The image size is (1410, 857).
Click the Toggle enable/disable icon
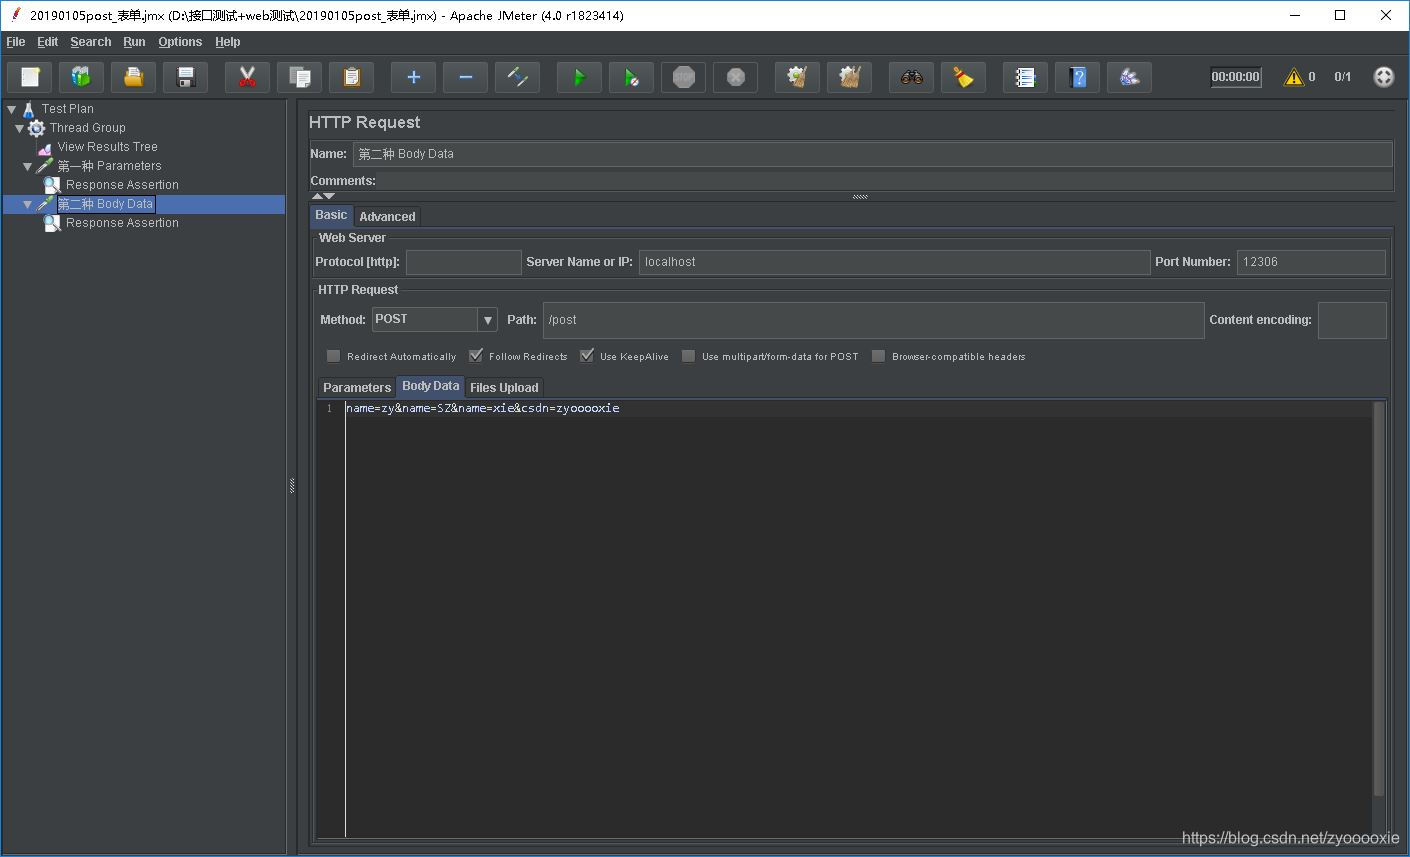[x=517, y=77]
